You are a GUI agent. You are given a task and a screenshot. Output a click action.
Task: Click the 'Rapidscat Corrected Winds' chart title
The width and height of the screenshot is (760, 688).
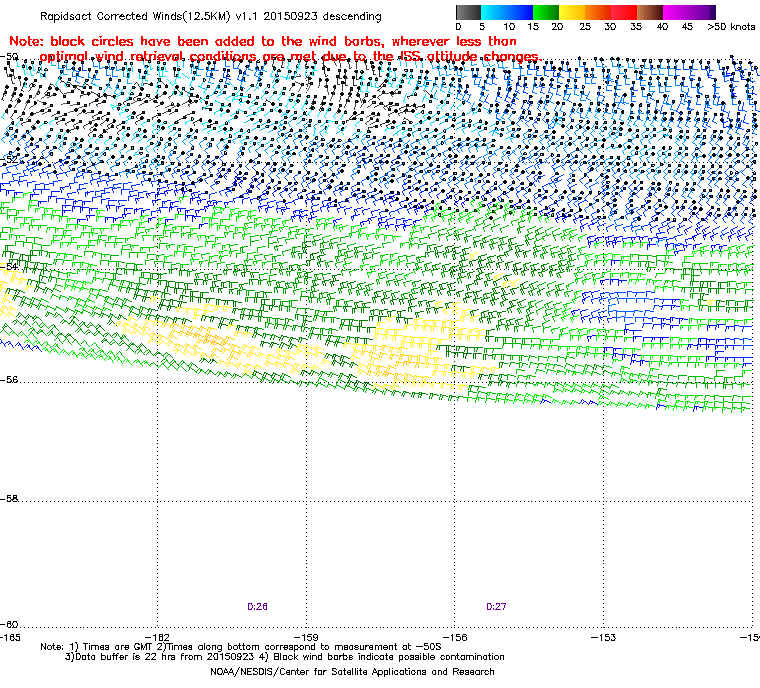[x=211, y=16]
